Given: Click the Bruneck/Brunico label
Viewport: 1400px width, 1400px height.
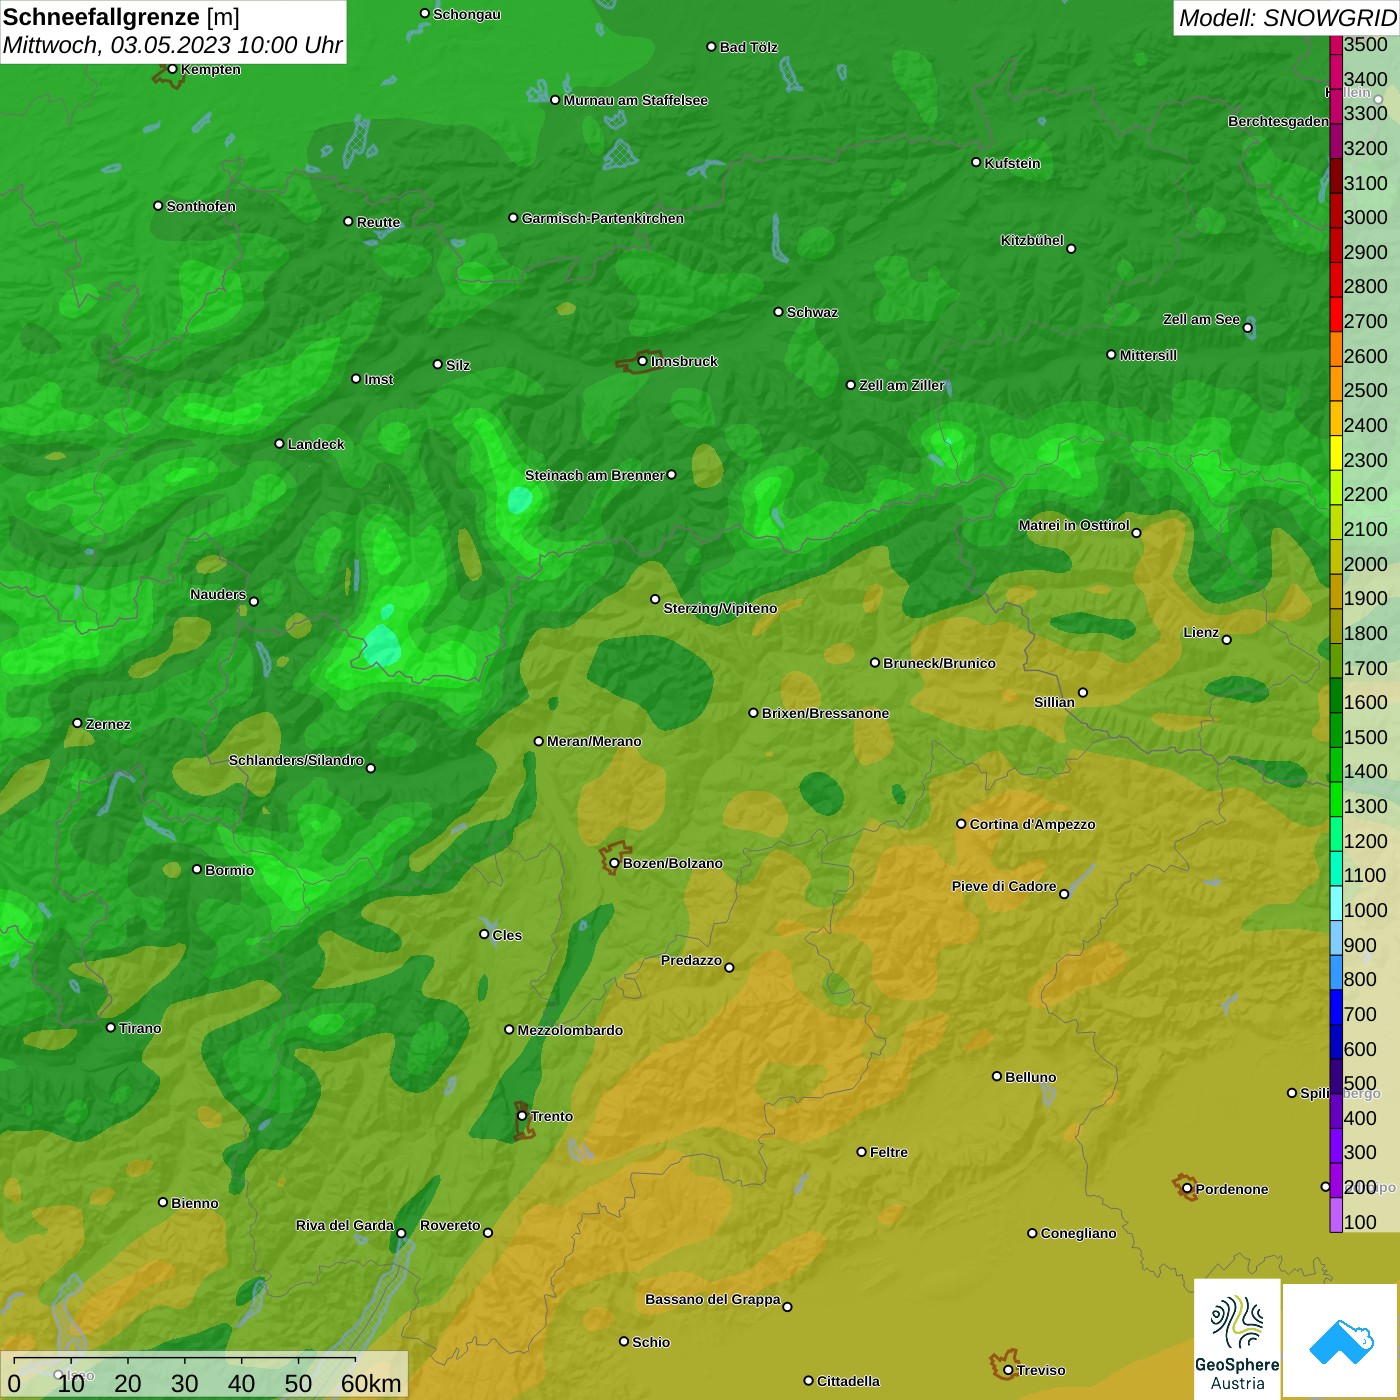Looking at the screenshot, I should [x=939, y=663].
